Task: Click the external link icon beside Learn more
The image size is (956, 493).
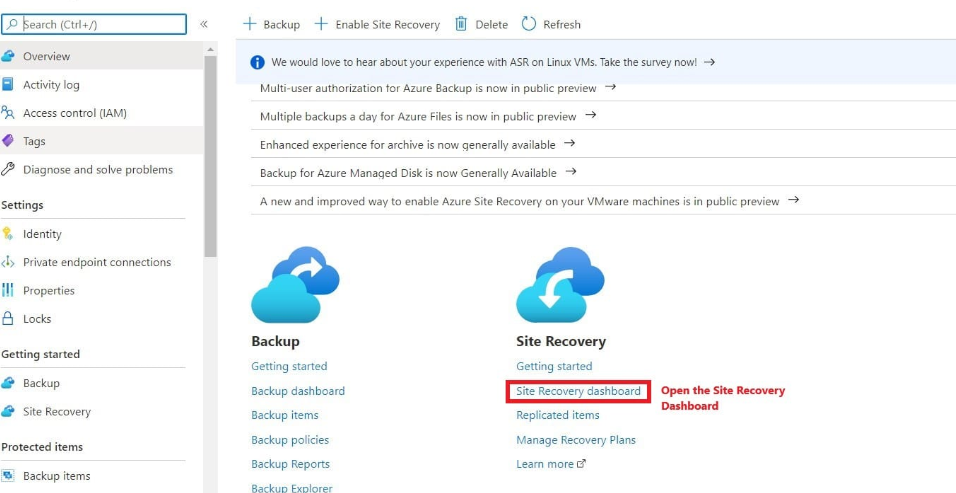Action: click(581, 464)
